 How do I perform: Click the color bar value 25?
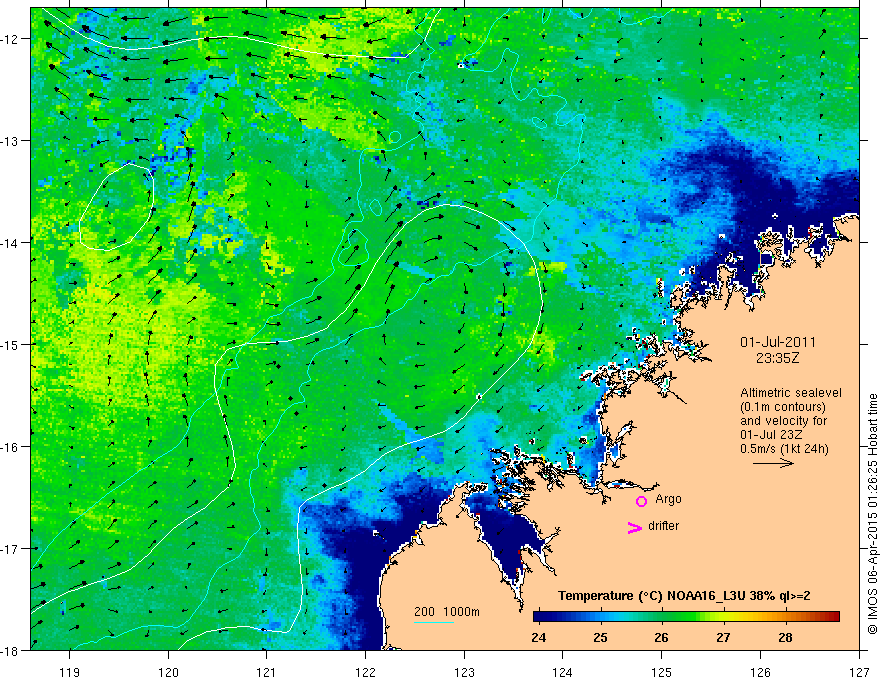[x=601, y=637]
